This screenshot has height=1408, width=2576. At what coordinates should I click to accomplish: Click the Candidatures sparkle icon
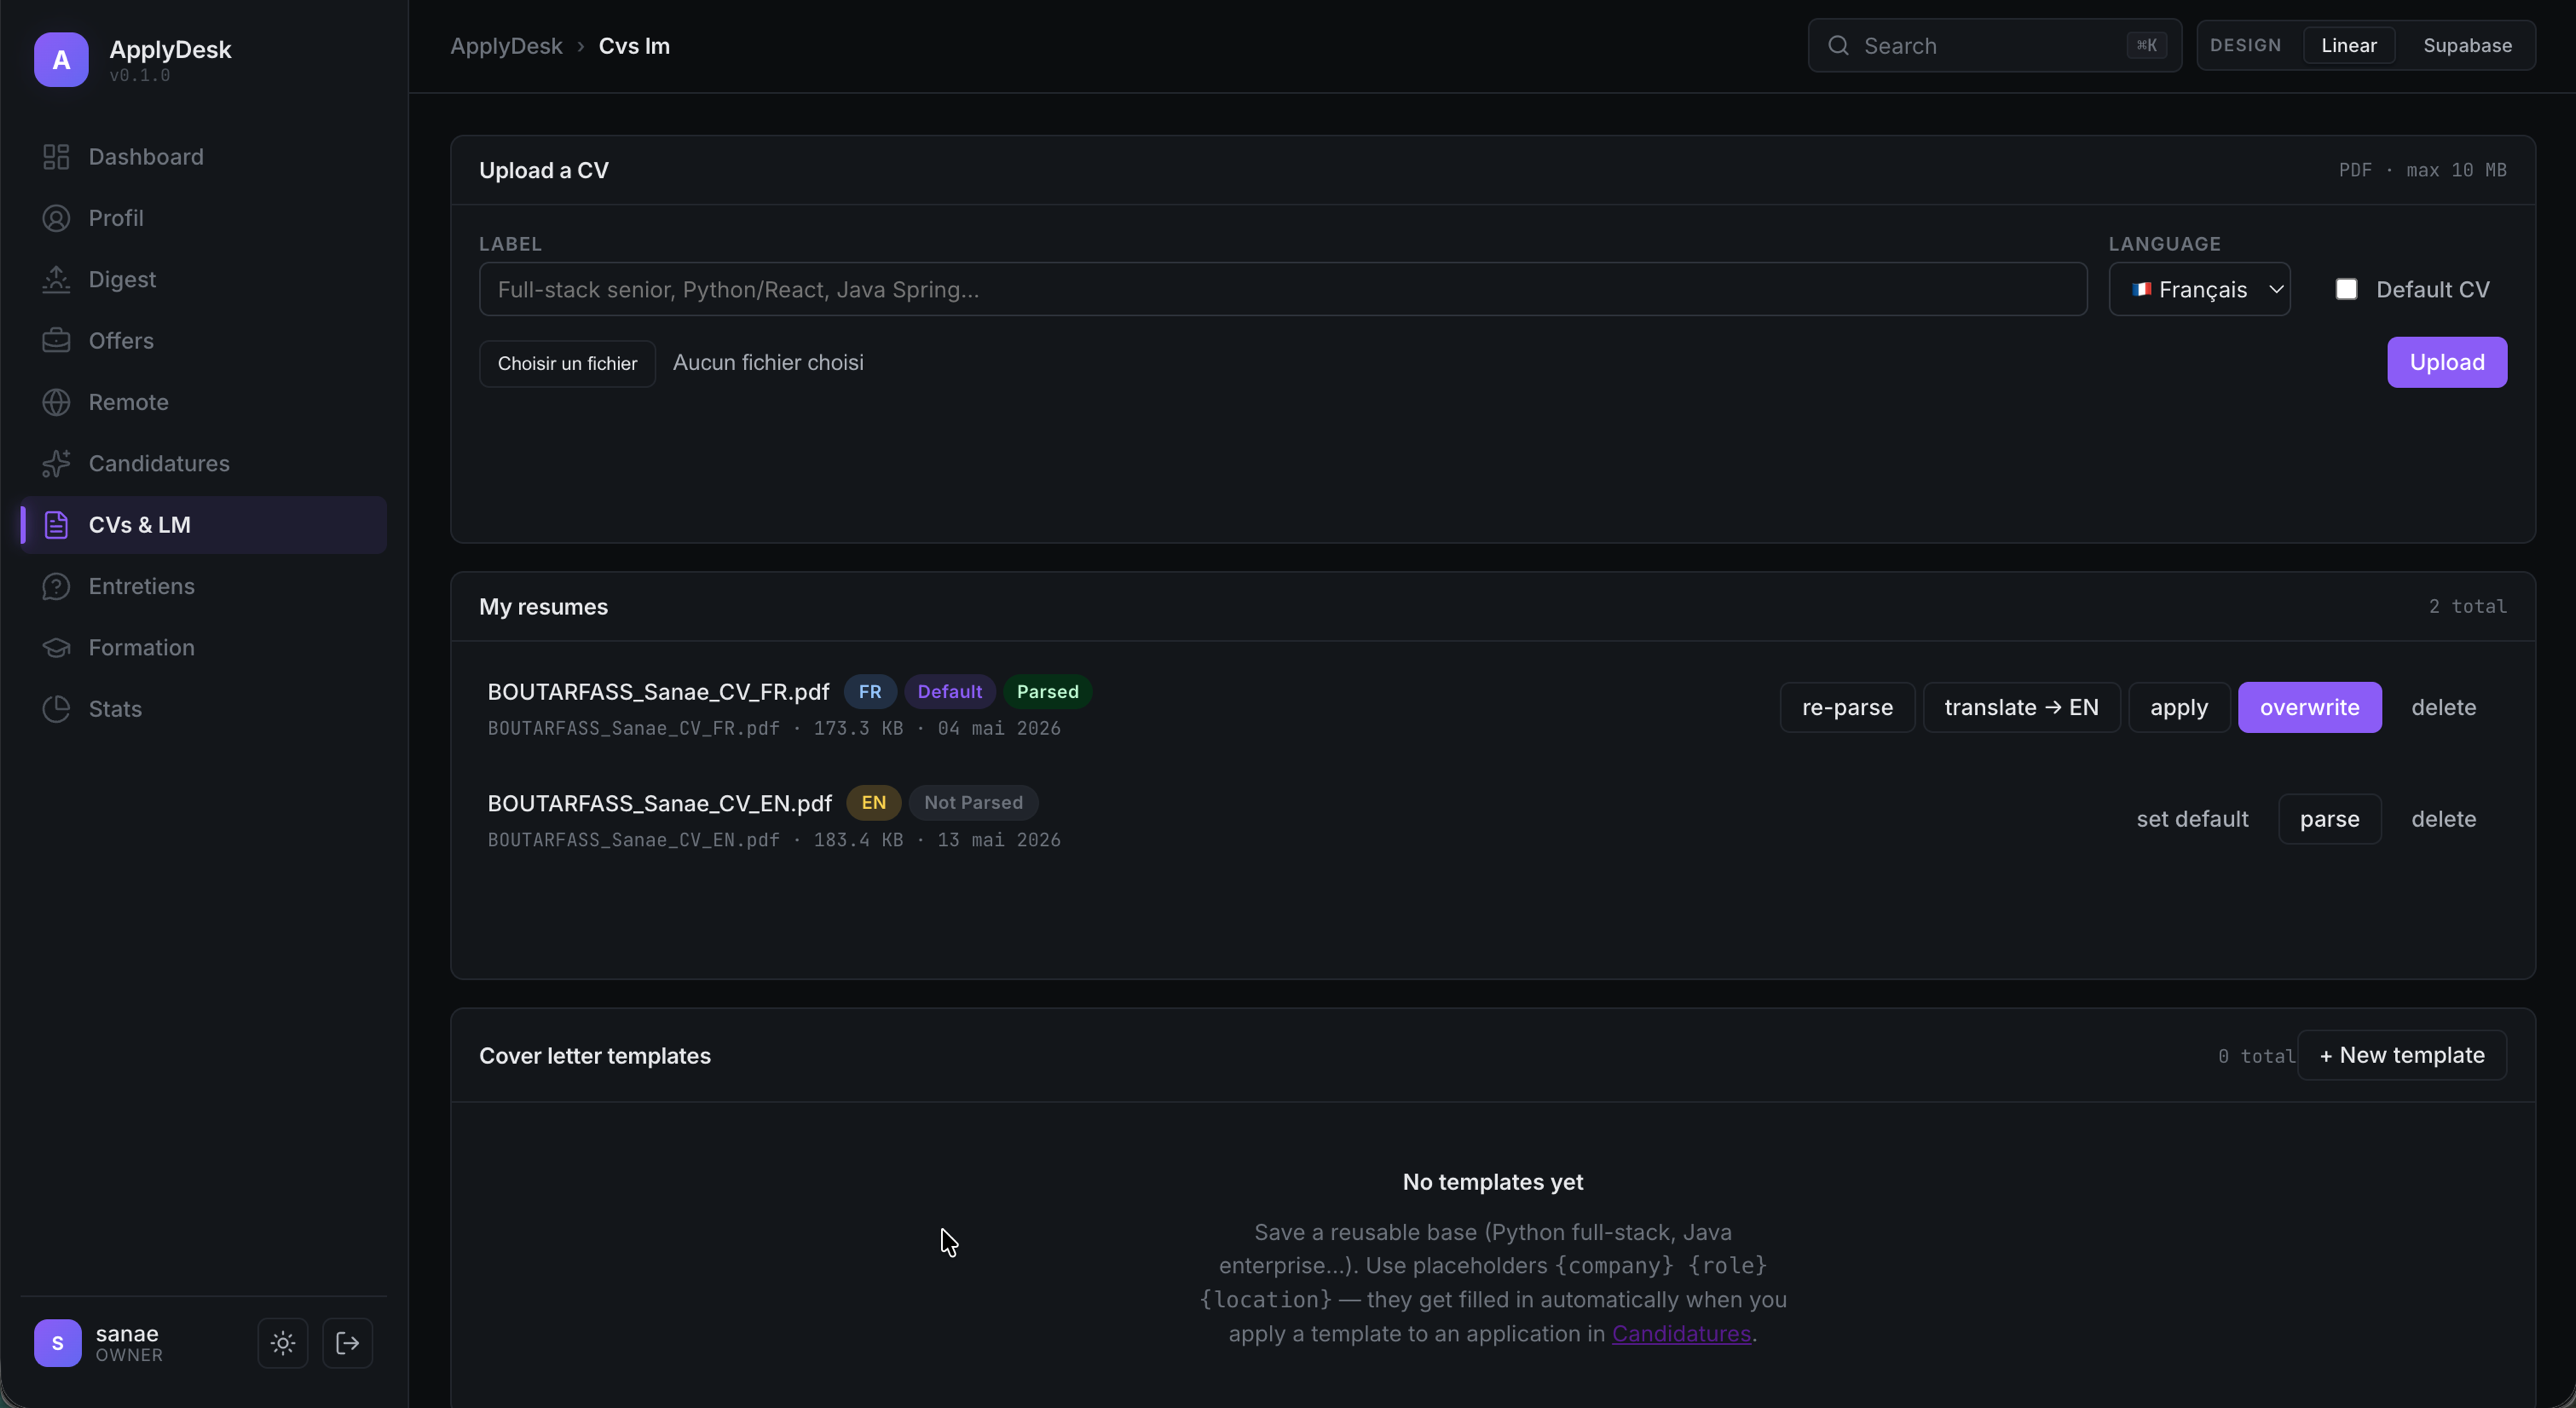click(56, 463)
